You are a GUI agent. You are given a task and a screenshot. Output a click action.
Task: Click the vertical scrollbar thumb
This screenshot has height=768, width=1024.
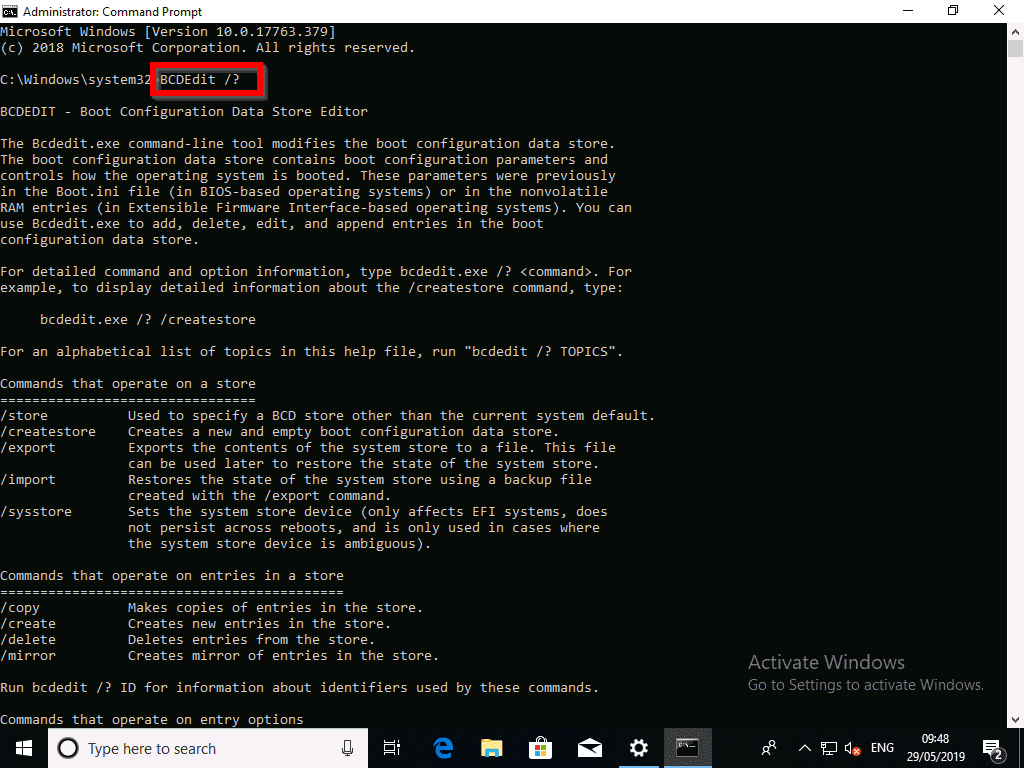(x=1015, y=49)
